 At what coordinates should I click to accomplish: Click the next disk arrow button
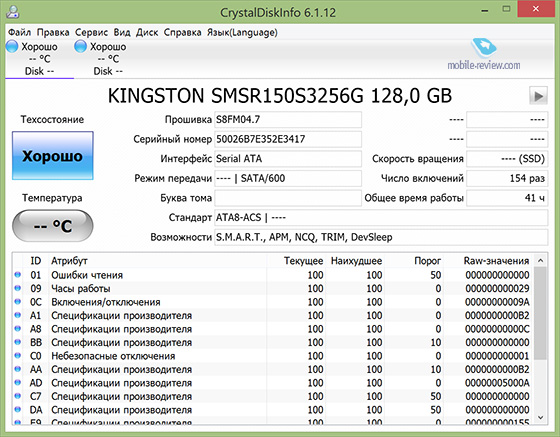538,96
